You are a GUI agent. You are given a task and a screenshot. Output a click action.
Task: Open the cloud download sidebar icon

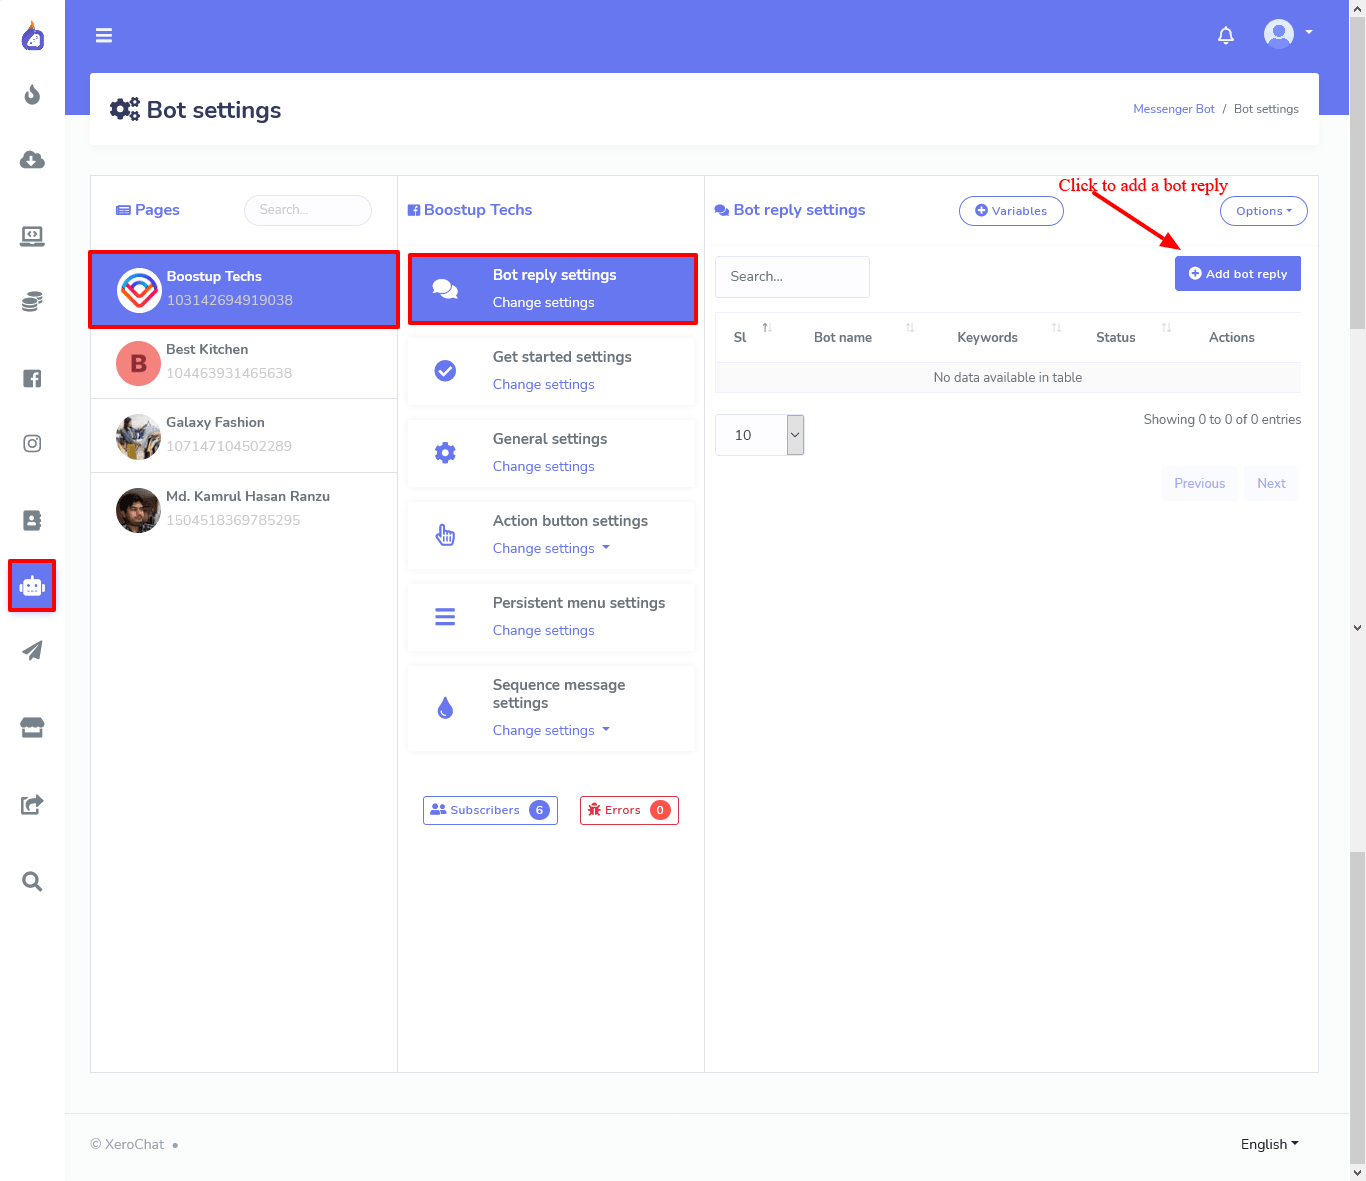32,160
